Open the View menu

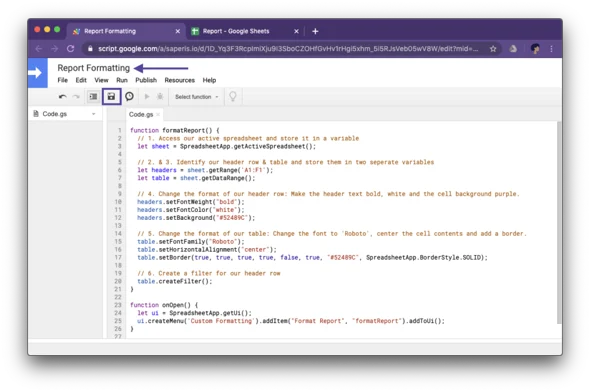[x=101, y=80]
